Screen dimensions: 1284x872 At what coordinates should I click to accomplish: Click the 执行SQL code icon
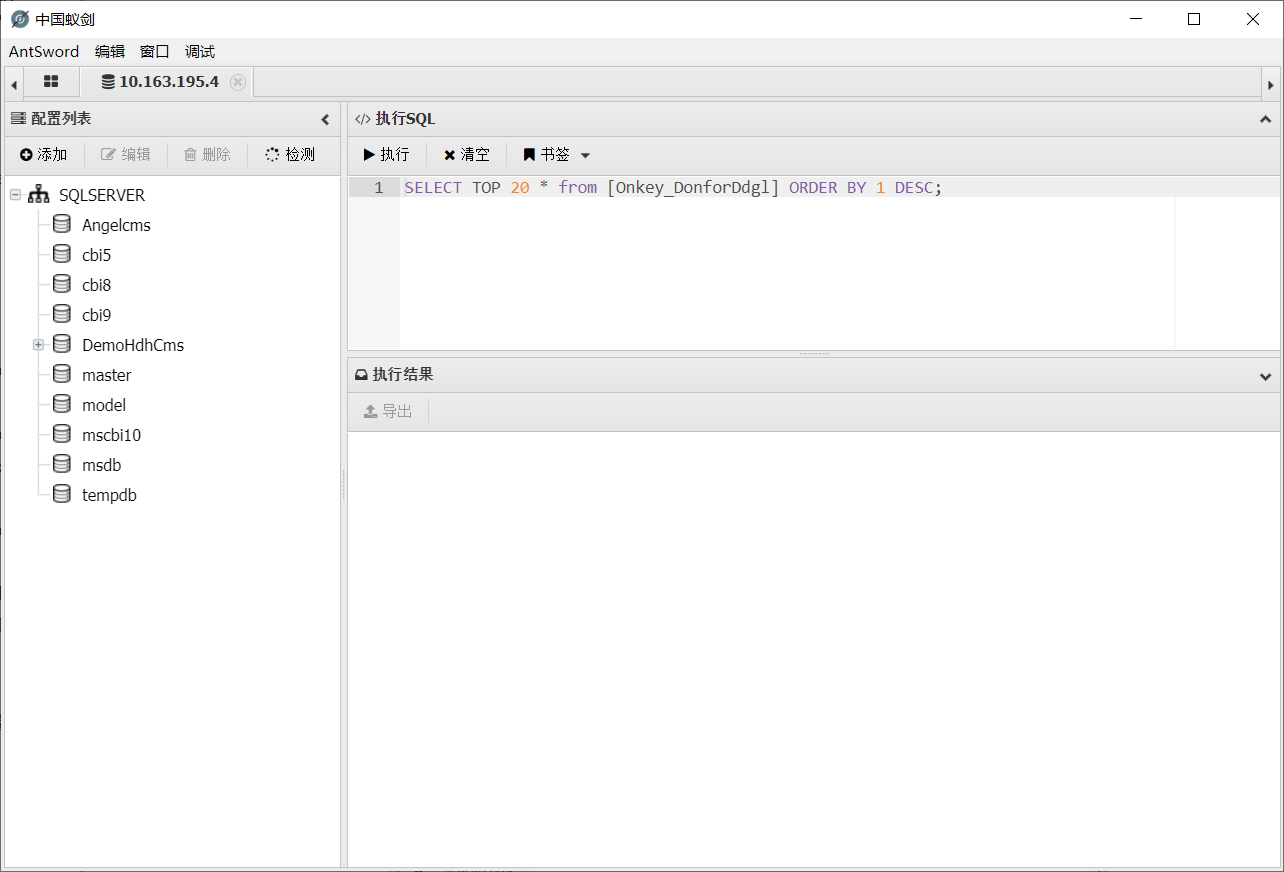click(363, 119)
